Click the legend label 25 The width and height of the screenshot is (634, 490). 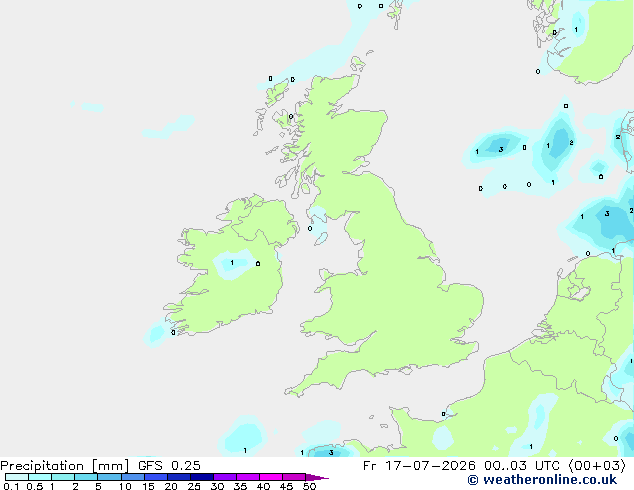click(194, 486)
